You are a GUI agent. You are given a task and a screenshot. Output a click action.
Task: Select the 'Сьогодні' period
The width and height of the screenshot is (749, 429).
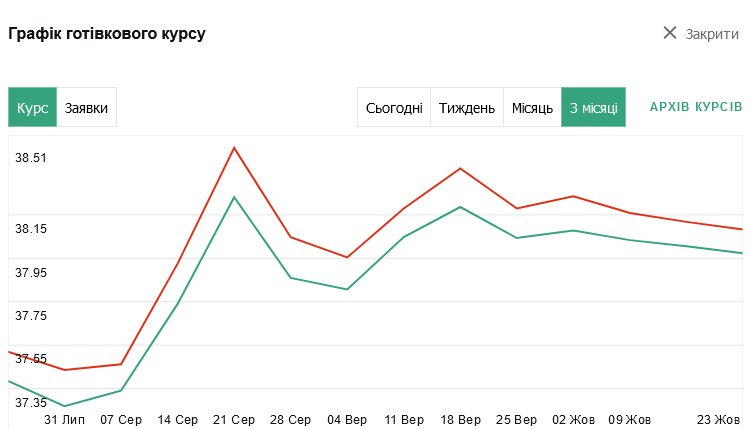point(394,108)
